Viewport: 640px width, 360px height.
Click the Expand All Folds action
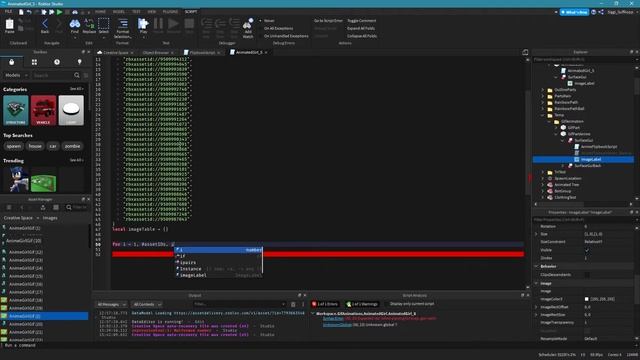point(361,28)
